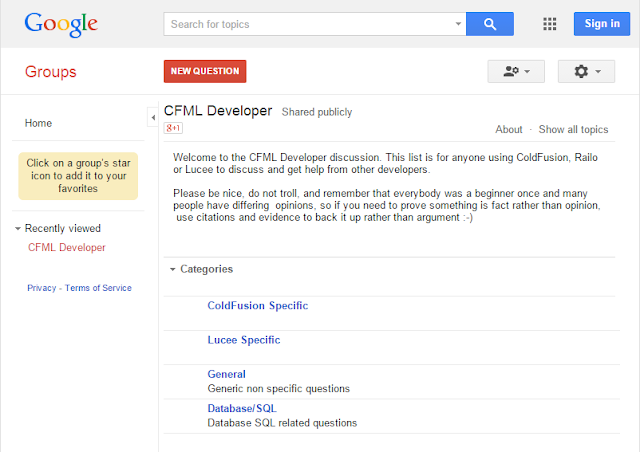The width and height of the screenshot is (640, 452).
Task: Go to Home in sidebar
Action: pos(38,123)
